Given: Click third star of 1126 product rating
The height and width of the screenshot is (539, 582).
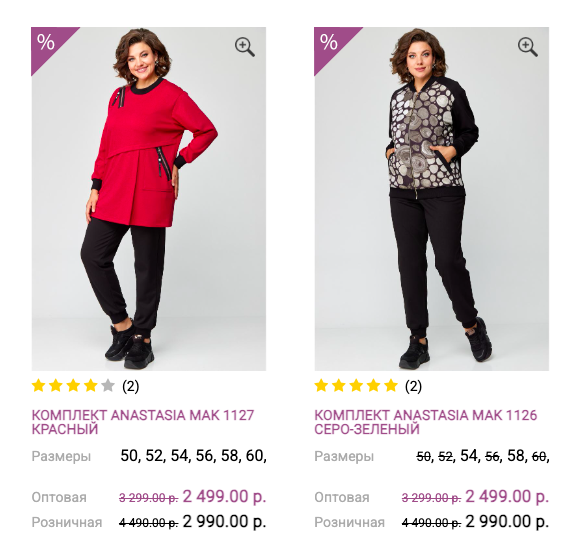Looking at the screenshot, I should click(356, 386).
